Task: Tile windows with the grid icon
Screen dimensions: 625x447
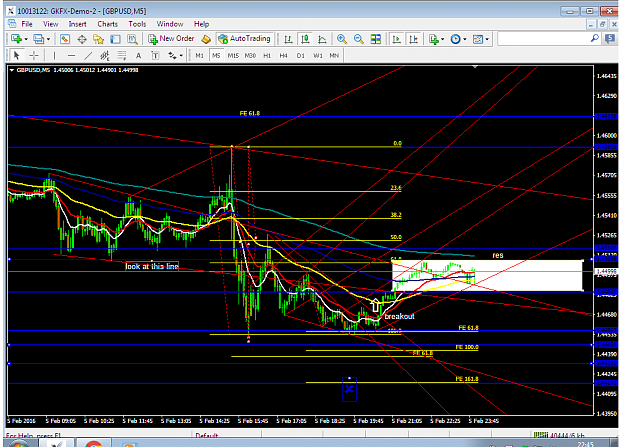Action: pos(375,39)
